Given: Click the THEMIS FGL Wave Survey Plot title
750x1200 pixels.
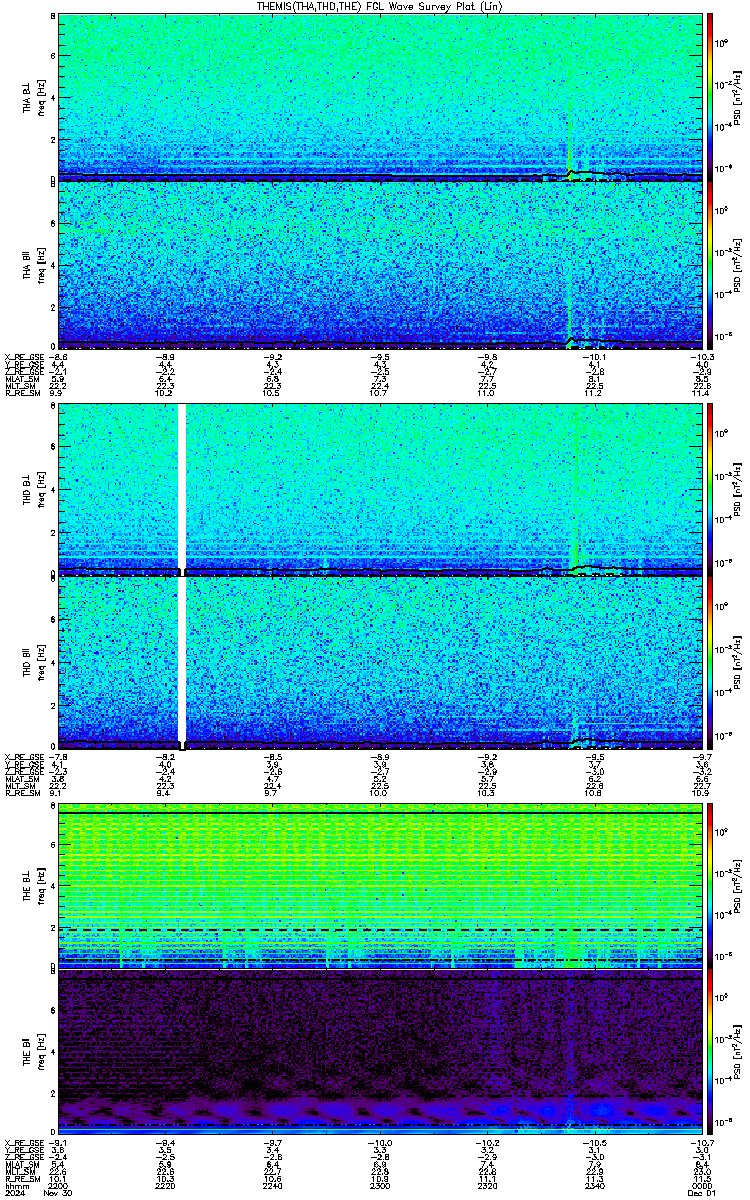Looking at the screenshot, I should pos(380,6).
